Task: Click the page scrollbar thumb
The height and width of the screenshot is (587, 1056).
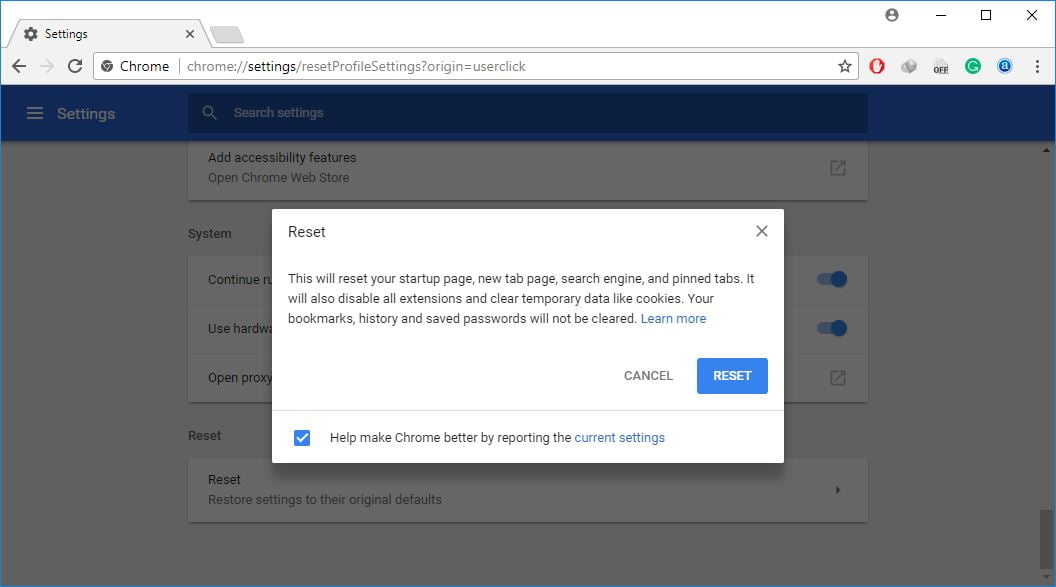Action: pyautogui.click(x=1046, y=539)
